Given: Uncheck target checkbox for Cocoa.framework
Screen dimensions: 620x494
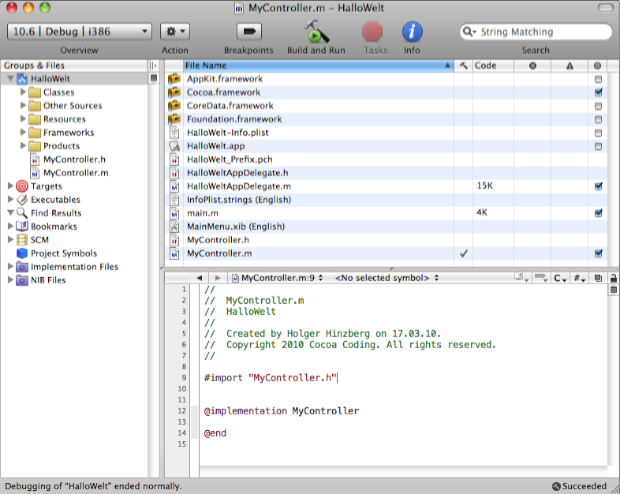Looking at the screenshot, I should click(x=598, y=93).
